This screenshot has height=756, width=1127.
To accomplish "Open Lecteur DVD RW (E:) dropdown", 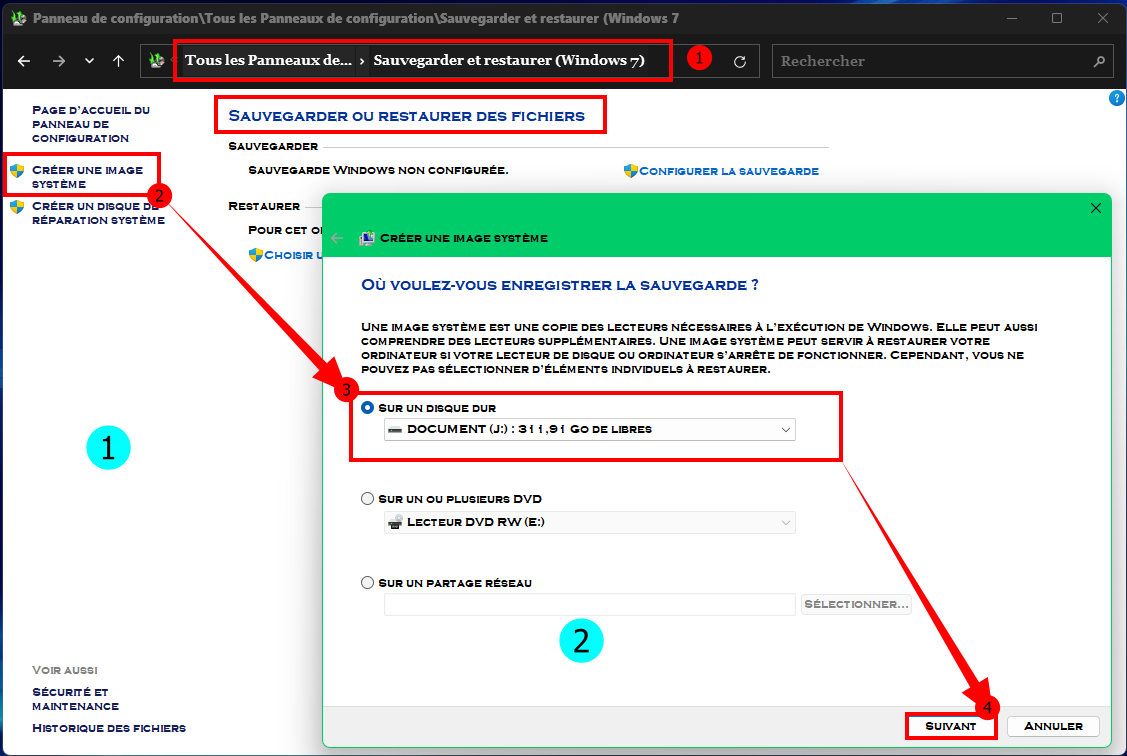I will (x=589, y=522).
